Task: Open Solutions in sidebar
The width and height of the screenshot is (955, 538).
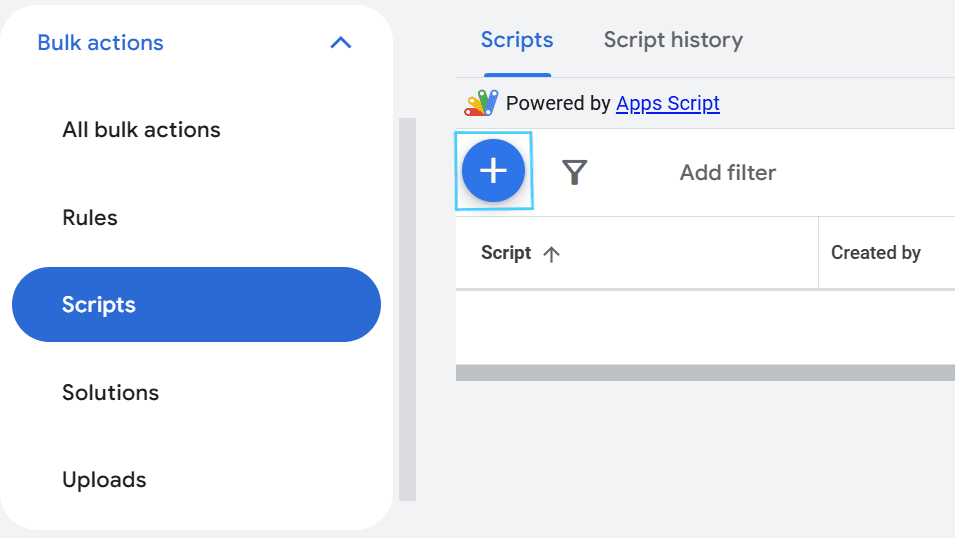Action: (110, 392)
